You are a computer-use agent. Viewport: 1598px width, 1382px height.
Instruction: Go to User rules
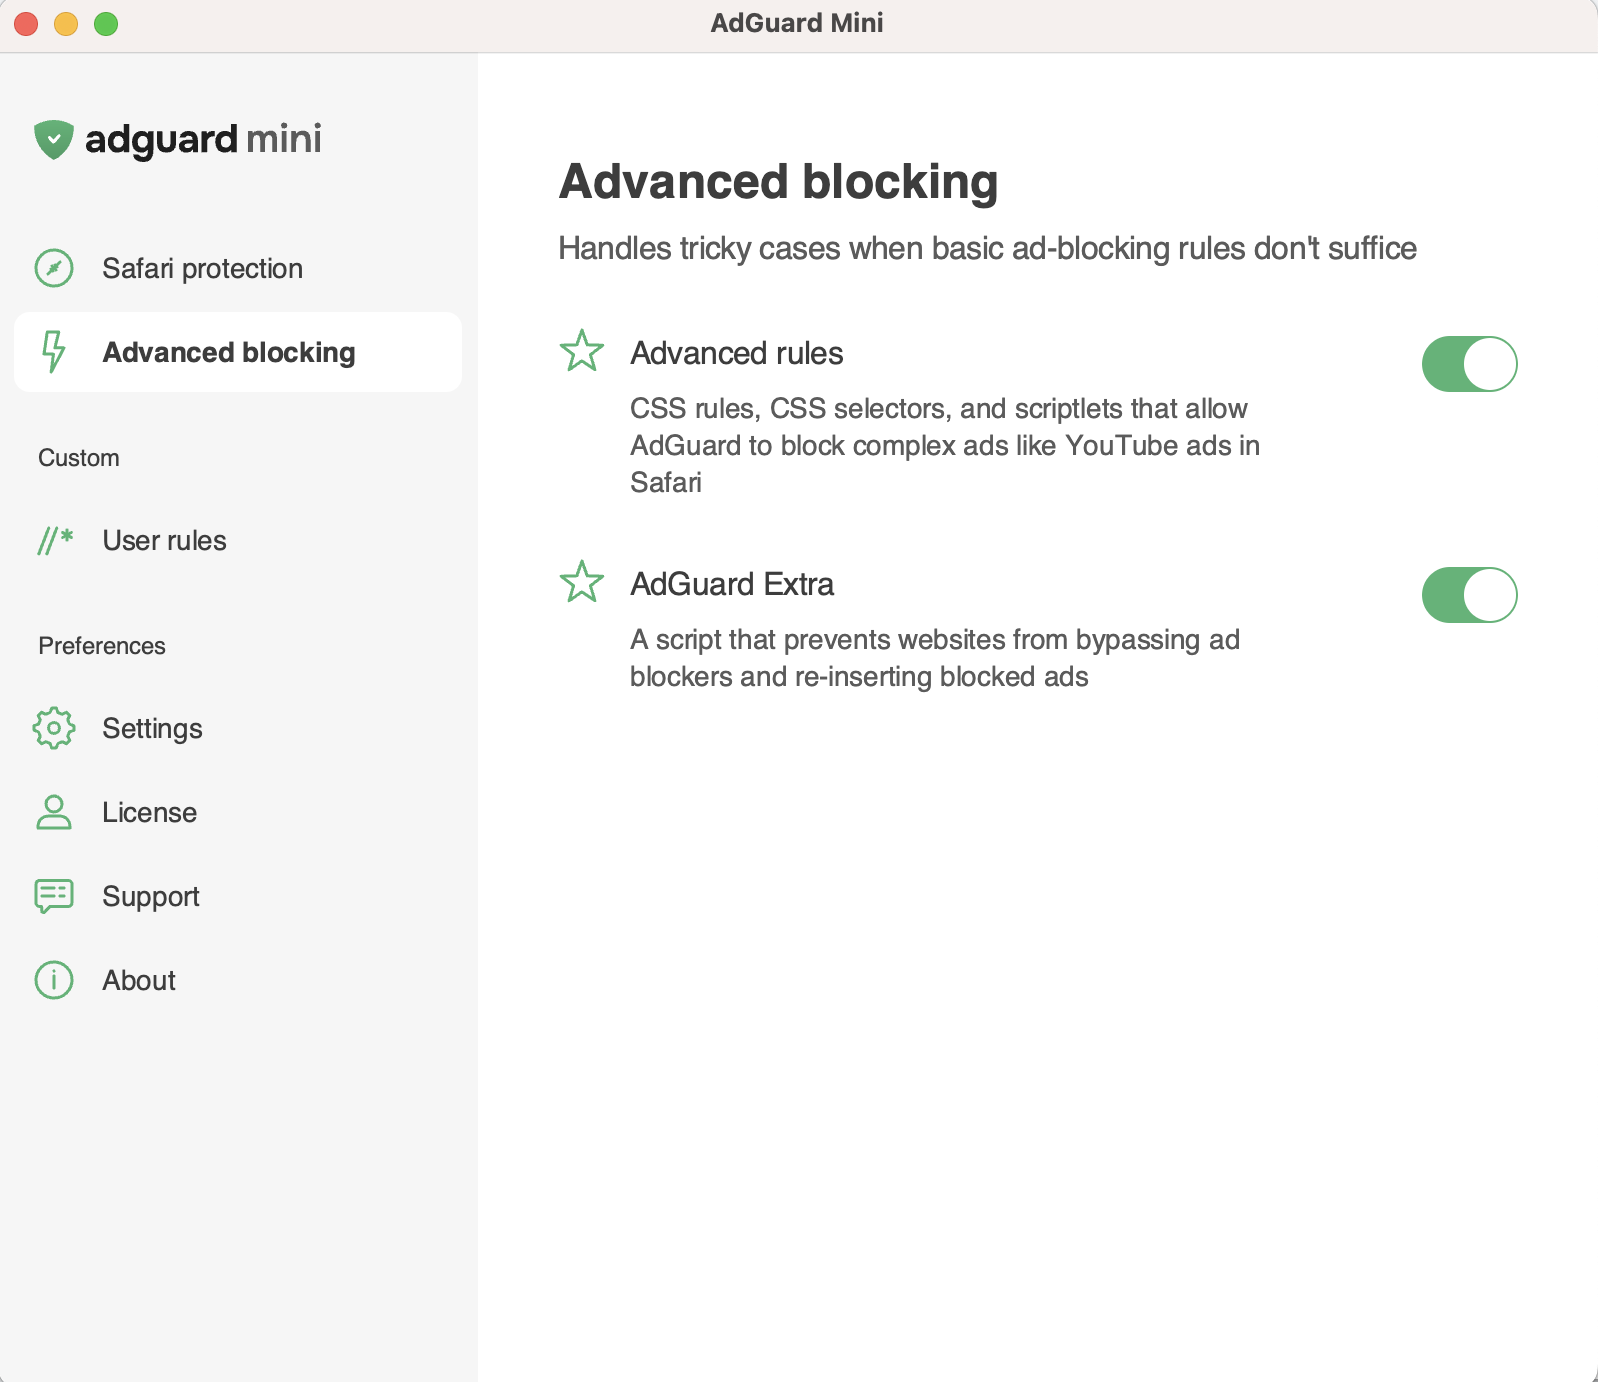coord(238,540)
